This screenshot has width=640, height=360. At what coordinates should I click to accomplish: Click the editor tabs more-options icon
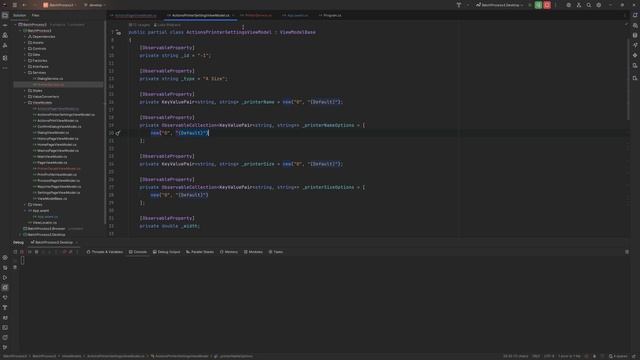coord(625,16)
